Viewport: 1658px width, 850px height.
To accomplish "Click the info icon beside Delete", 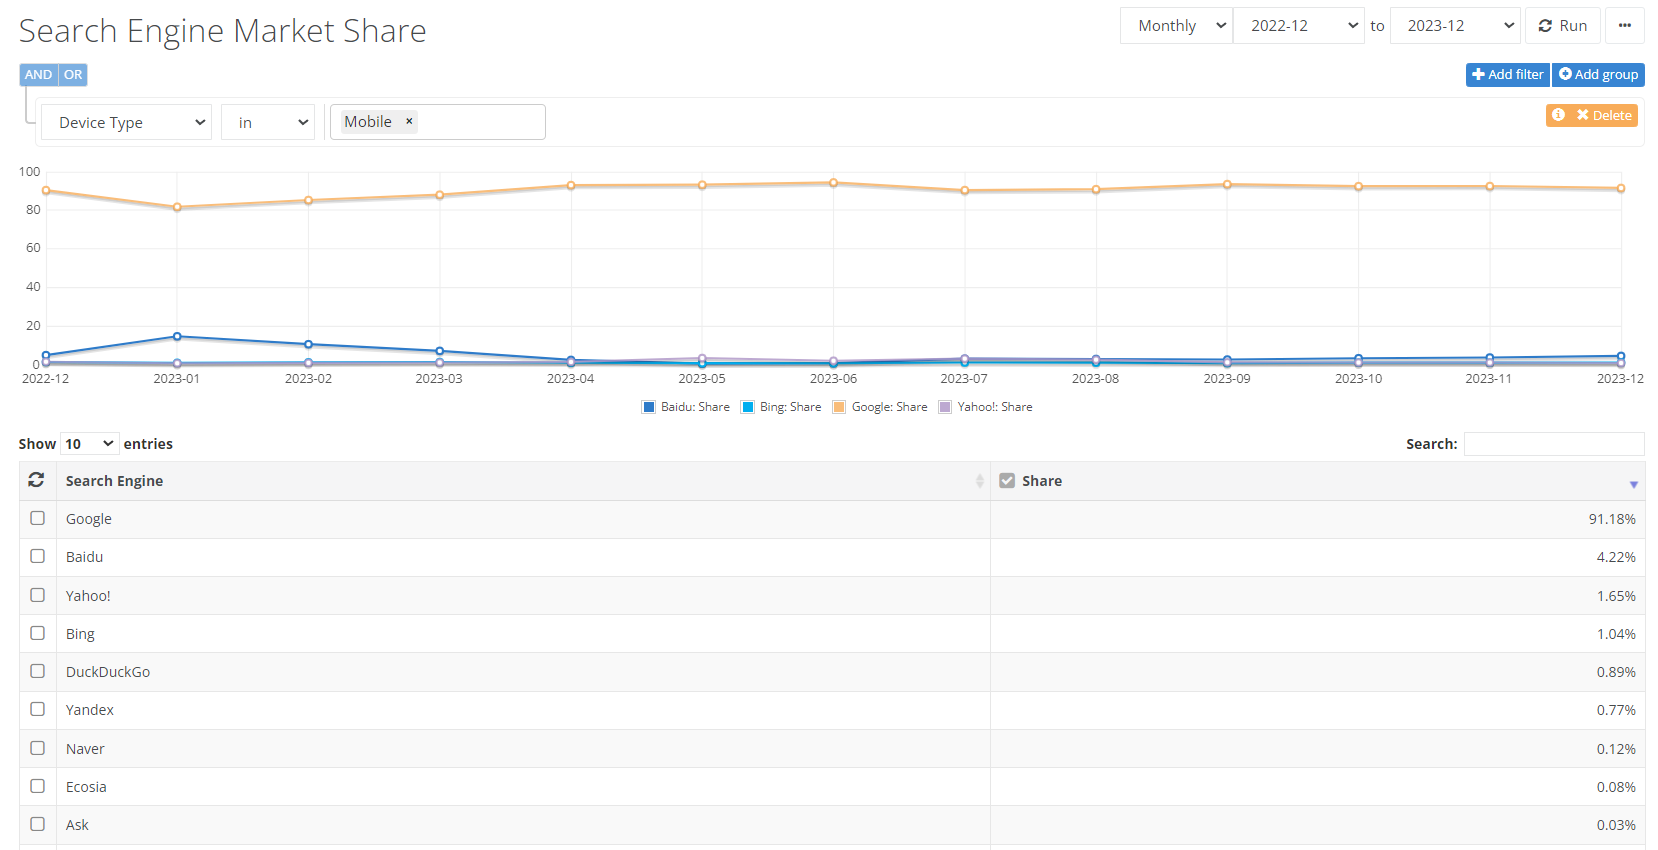I will click(x=1558, y=115).
